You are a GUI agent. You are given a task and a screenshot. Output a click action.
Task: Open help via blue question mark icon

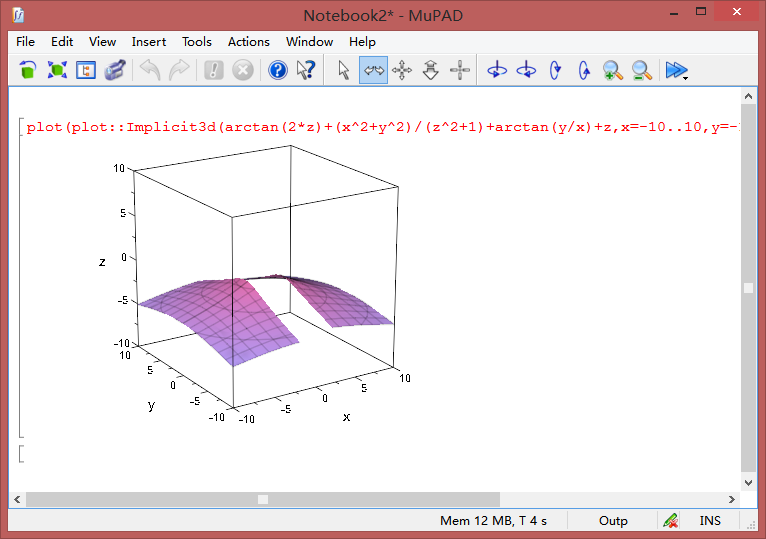(x=277, y=70)
